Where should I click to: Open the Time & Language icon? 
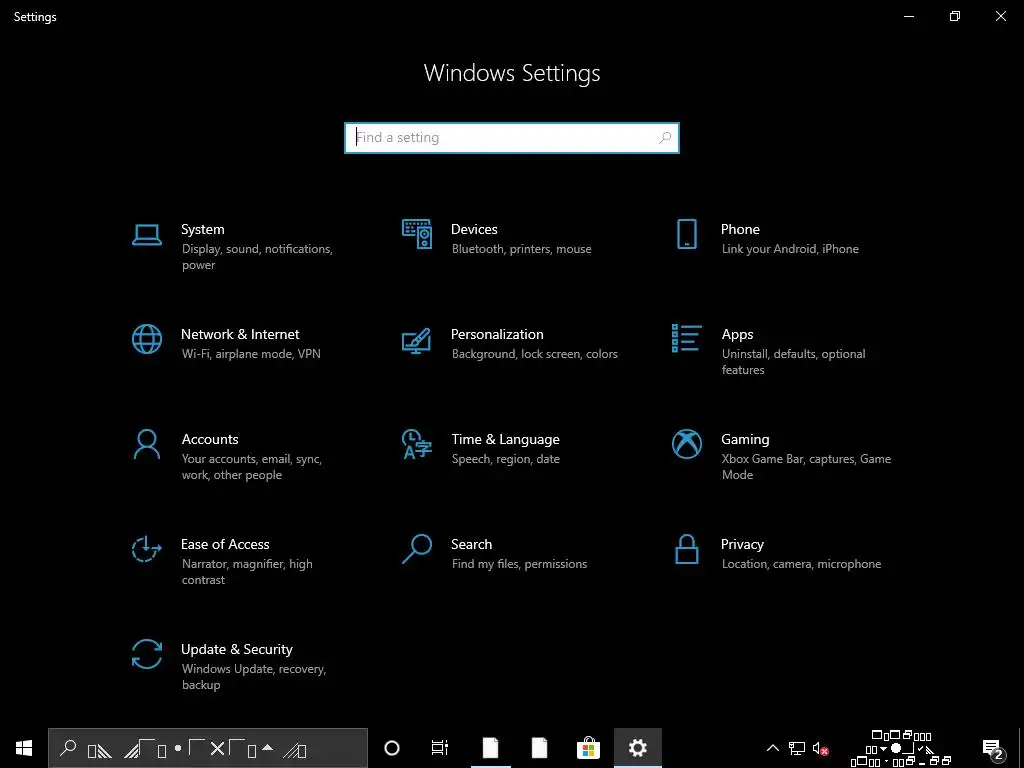pyautogui.click(x=417, y=444)
